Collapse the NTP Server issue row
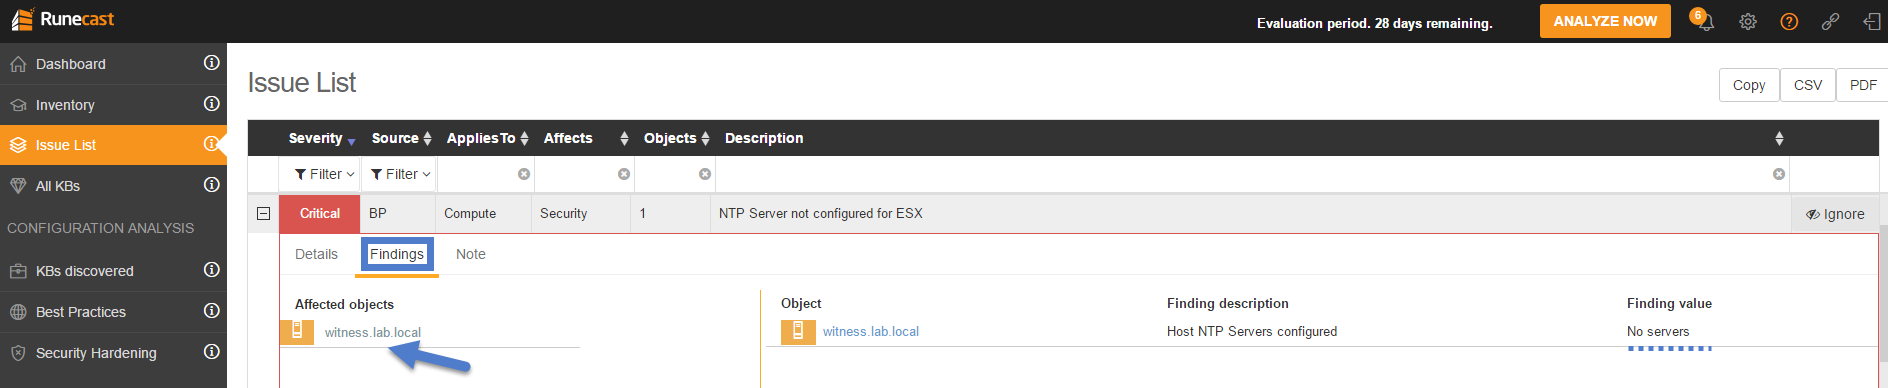Screen dimensions: 1888x388 tap(264, 213)
